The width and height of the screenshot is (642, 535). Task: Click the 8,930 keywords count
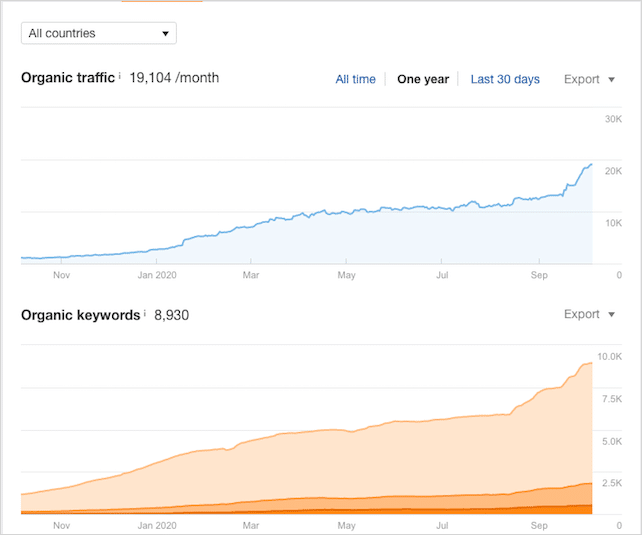point(171,315)
